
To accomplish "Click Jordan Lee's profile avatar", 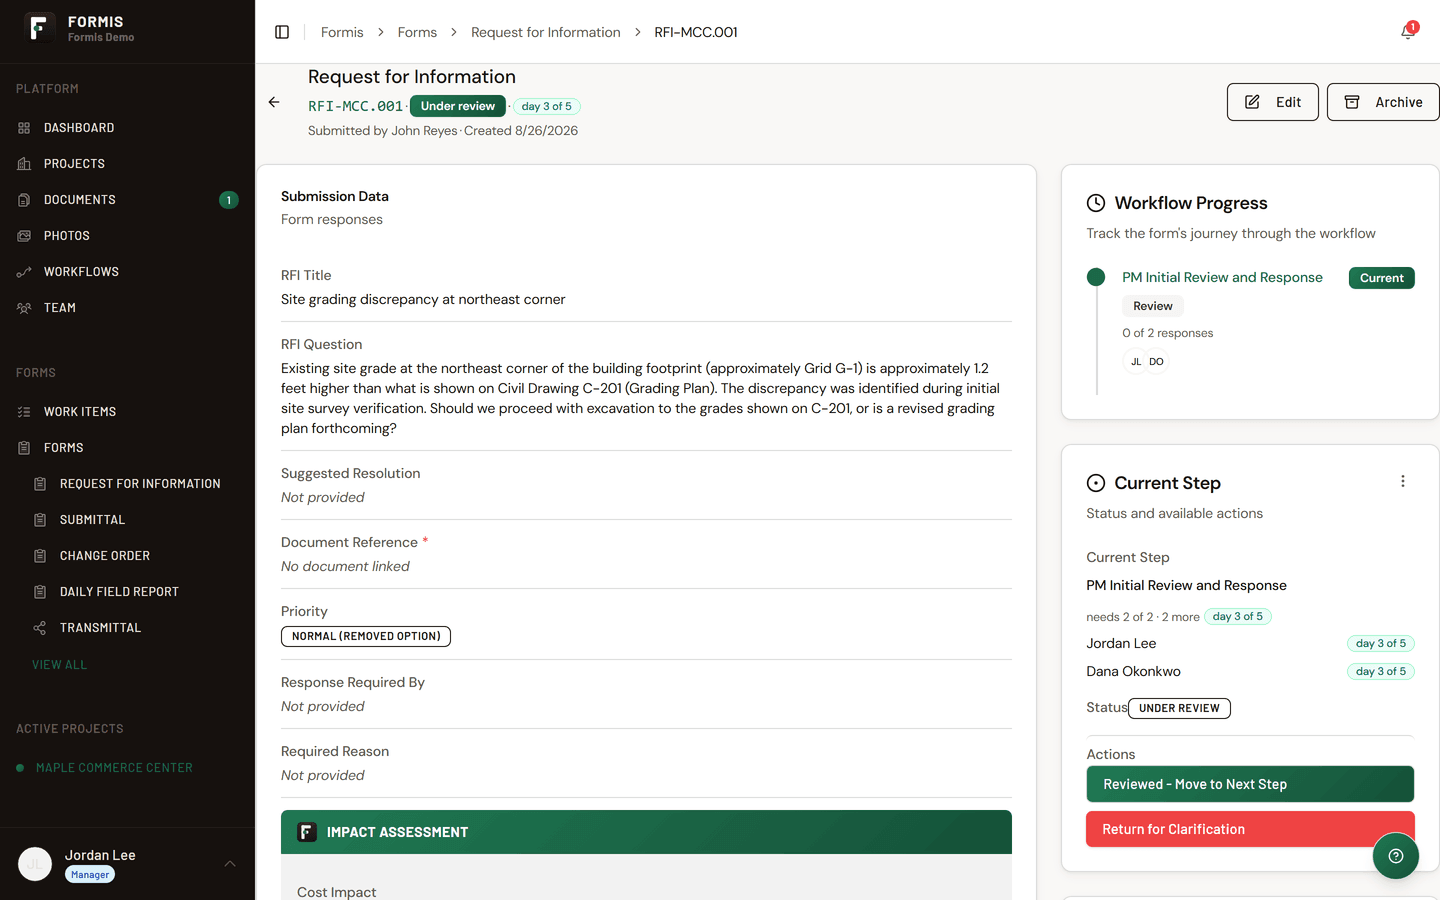I will point(35,864).
